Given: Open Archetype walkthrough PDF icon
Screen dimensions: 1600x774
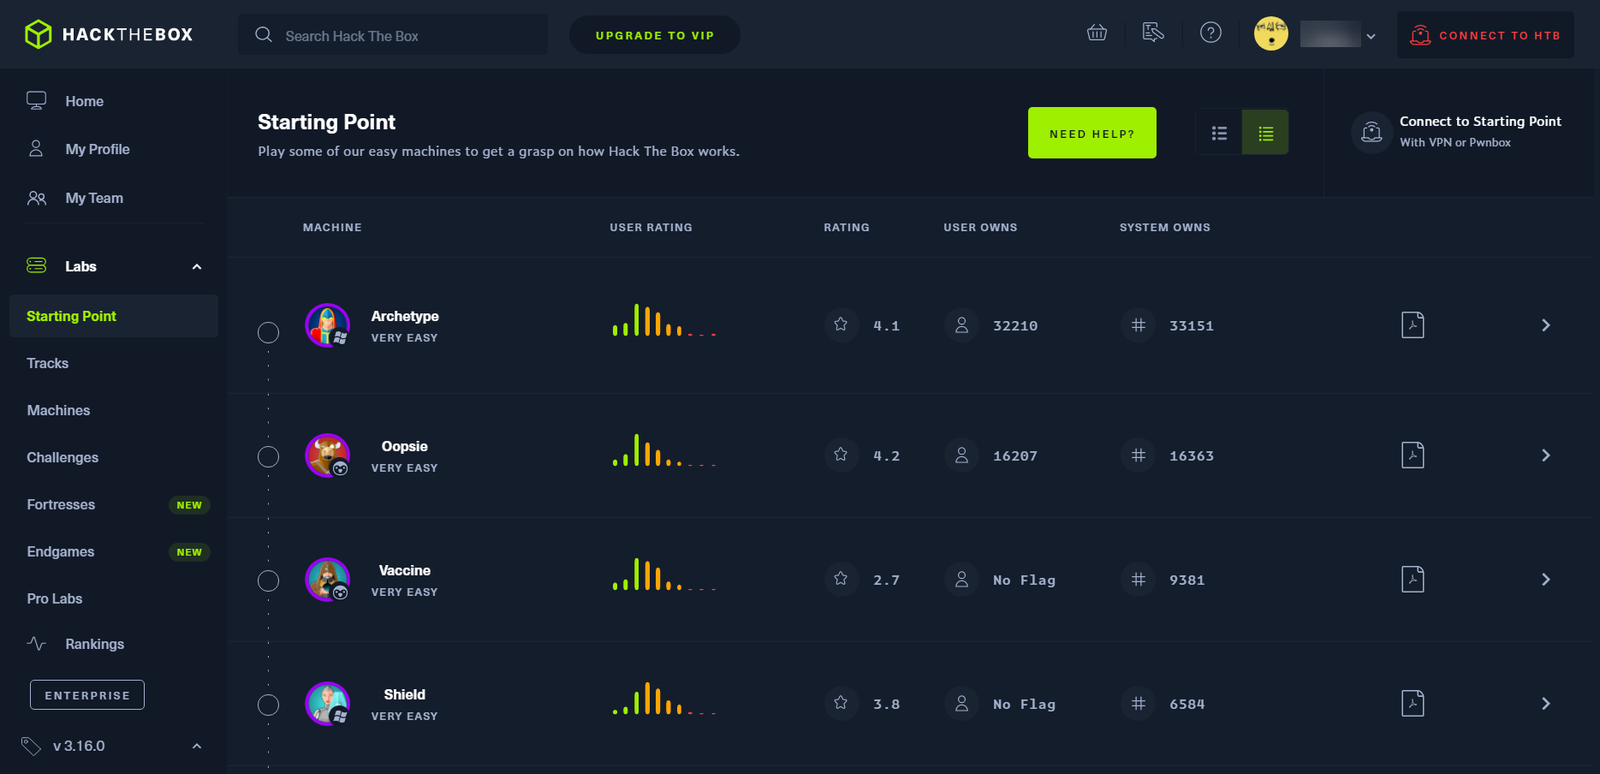Looking at the screenshot, I should pos(1412,325).
